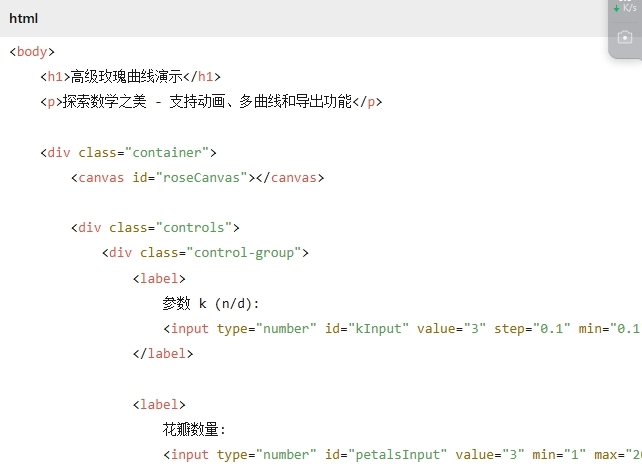Click the green download speed arrow
642x467 pixels.
click(x=616, y=8)
